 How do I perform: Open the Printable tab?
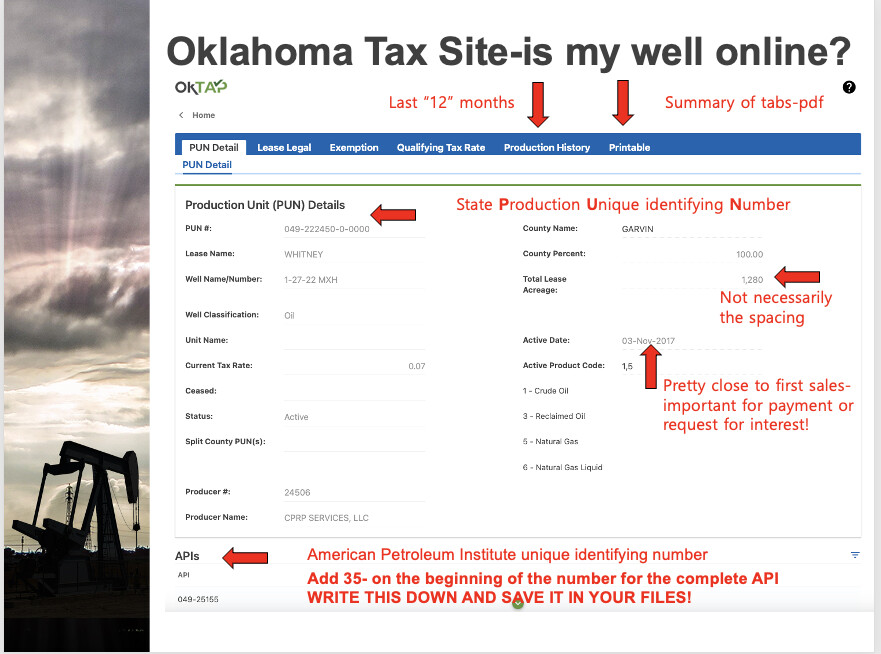pyautogui.click(x=629, y=147)
